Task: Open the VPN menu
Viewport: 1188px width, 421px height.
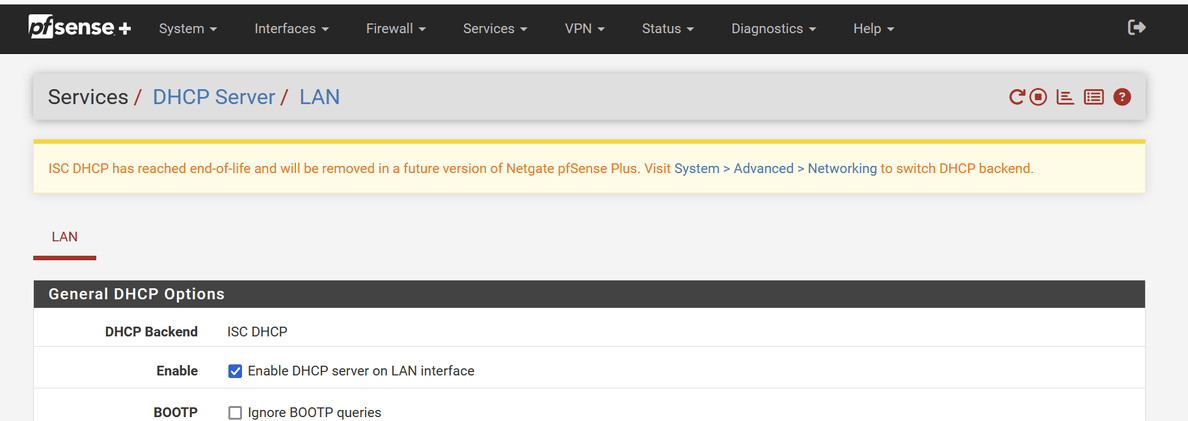Action: coord(584,29)
